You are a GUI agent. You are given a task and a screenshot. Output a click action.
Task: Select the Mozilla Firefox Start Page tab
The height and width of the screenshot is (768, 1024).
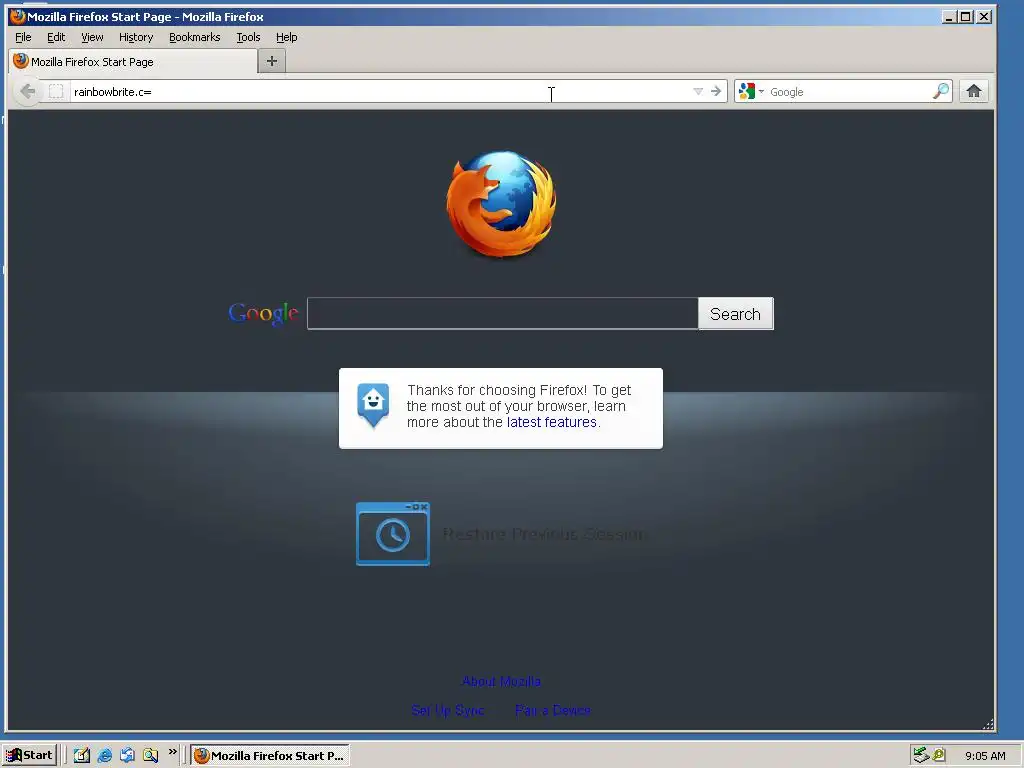point(133,61)
